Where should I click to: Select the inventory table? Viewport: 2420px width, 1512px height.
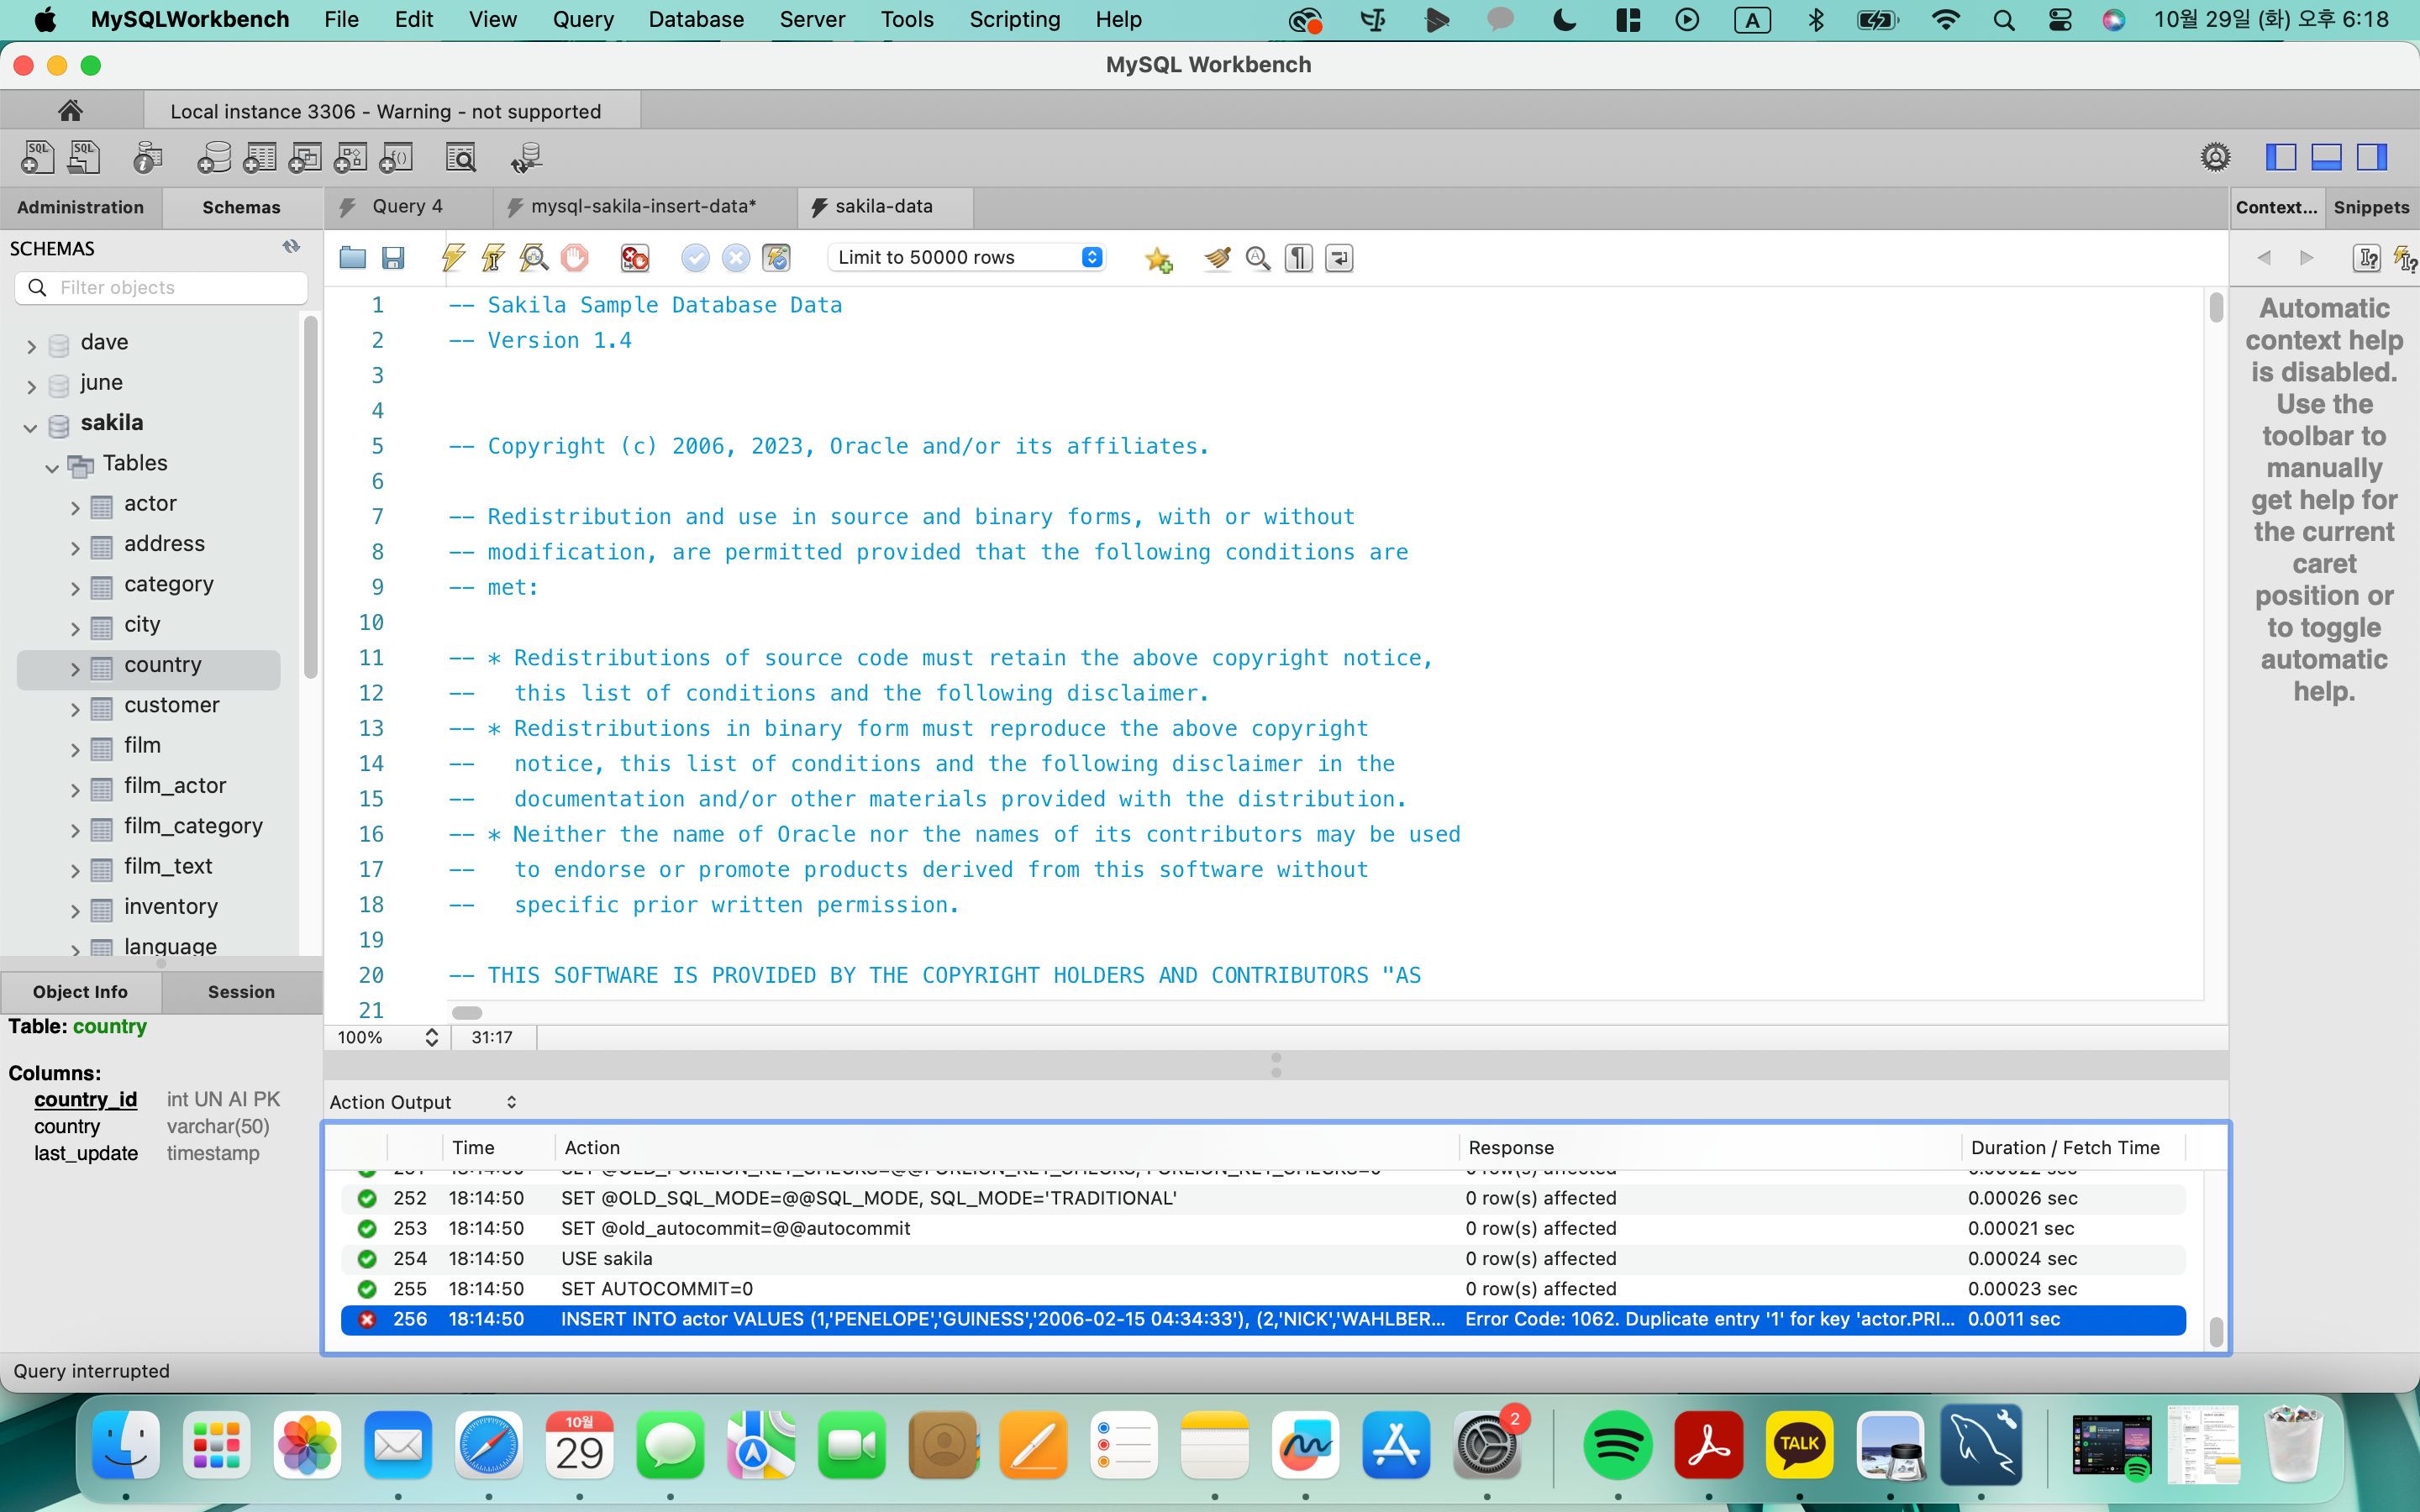click(x=170, y=907)
